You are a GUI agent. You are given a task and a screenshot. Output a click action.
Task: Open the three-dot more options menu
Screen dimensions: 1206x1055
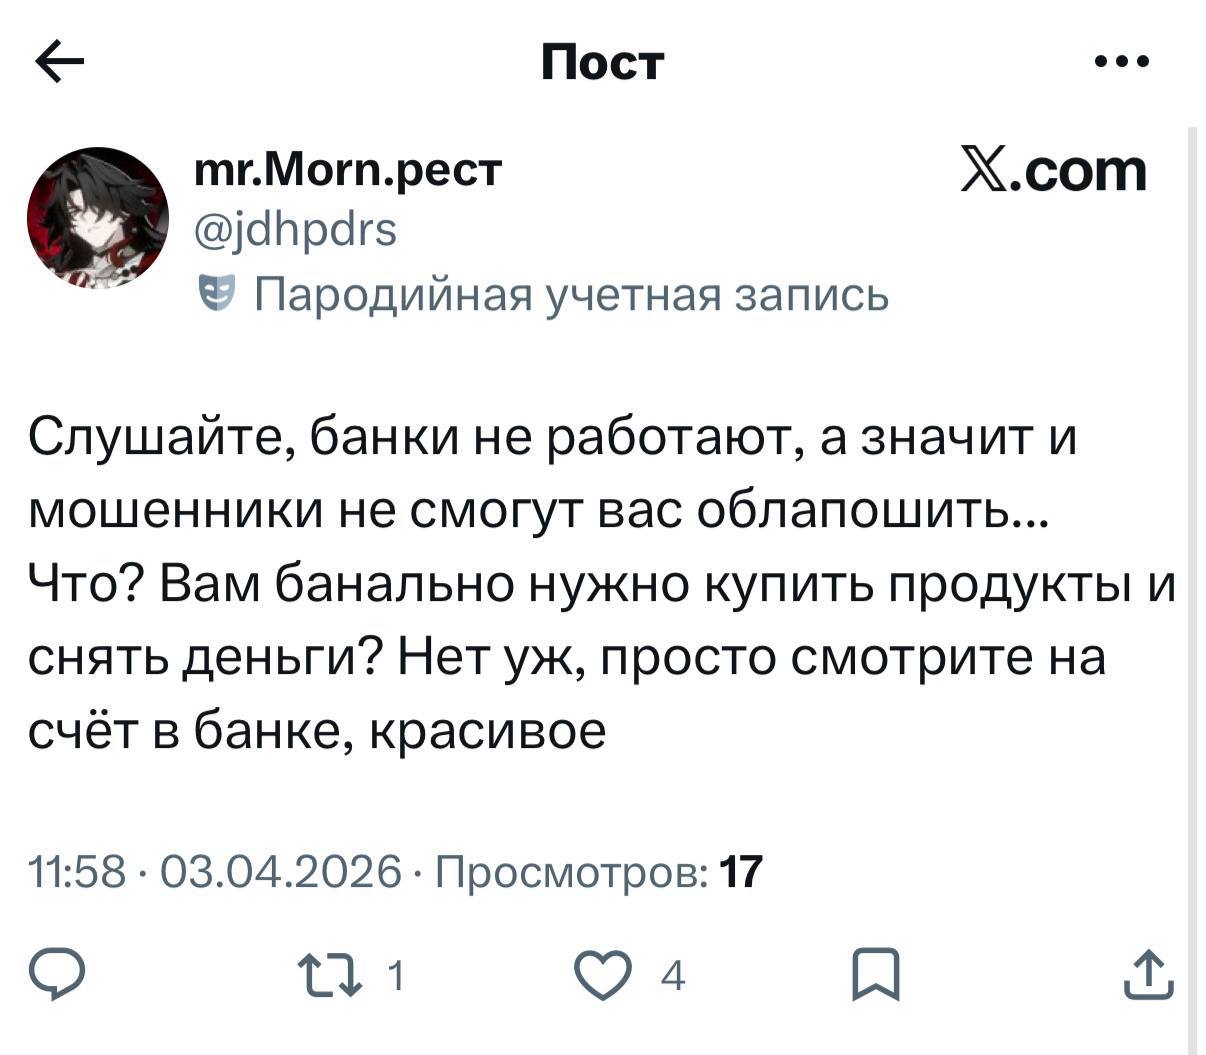(x=1122, y=63)
